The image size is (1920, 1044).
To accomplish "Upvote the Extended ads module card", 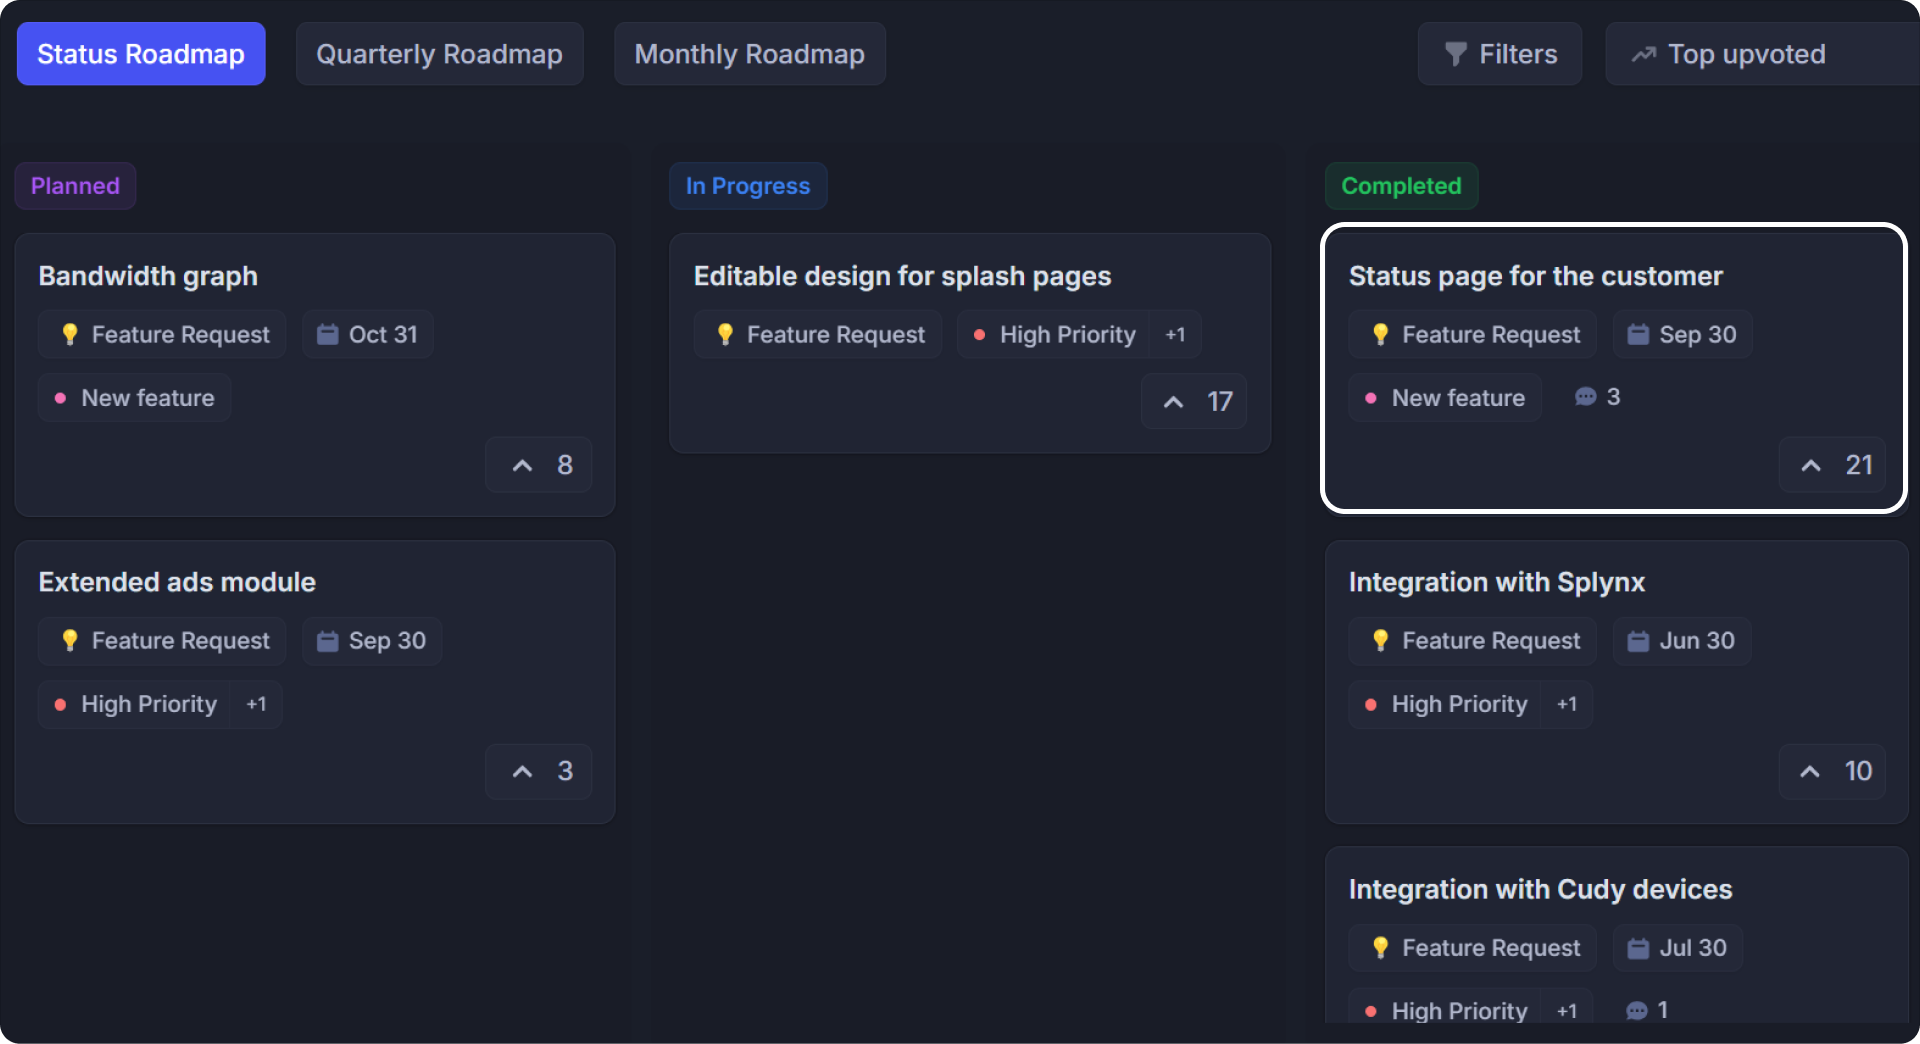I will (538, 771).
